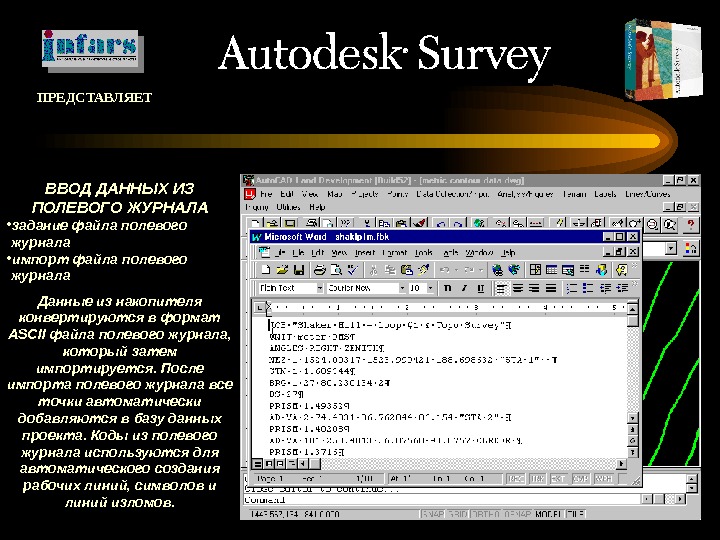Open the Format menu in Word

394,253
